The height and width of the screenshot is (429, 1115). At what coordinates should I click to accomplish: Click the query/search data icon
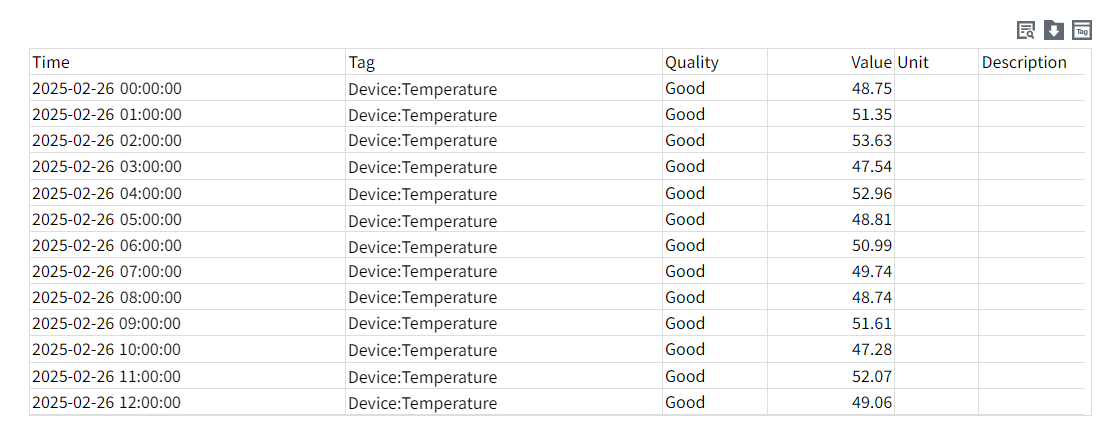(x=1025, y=30)
